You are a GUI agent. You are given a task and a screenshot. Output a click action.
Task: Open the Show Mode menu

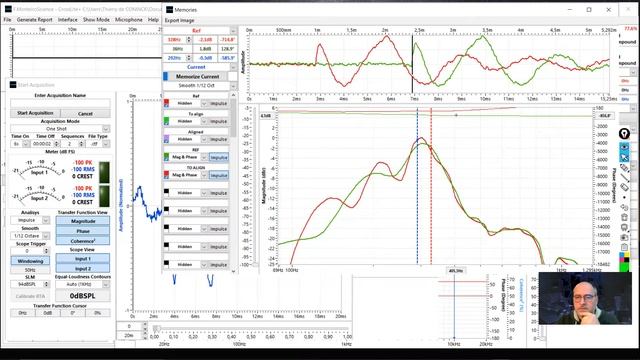pos(96,20)
